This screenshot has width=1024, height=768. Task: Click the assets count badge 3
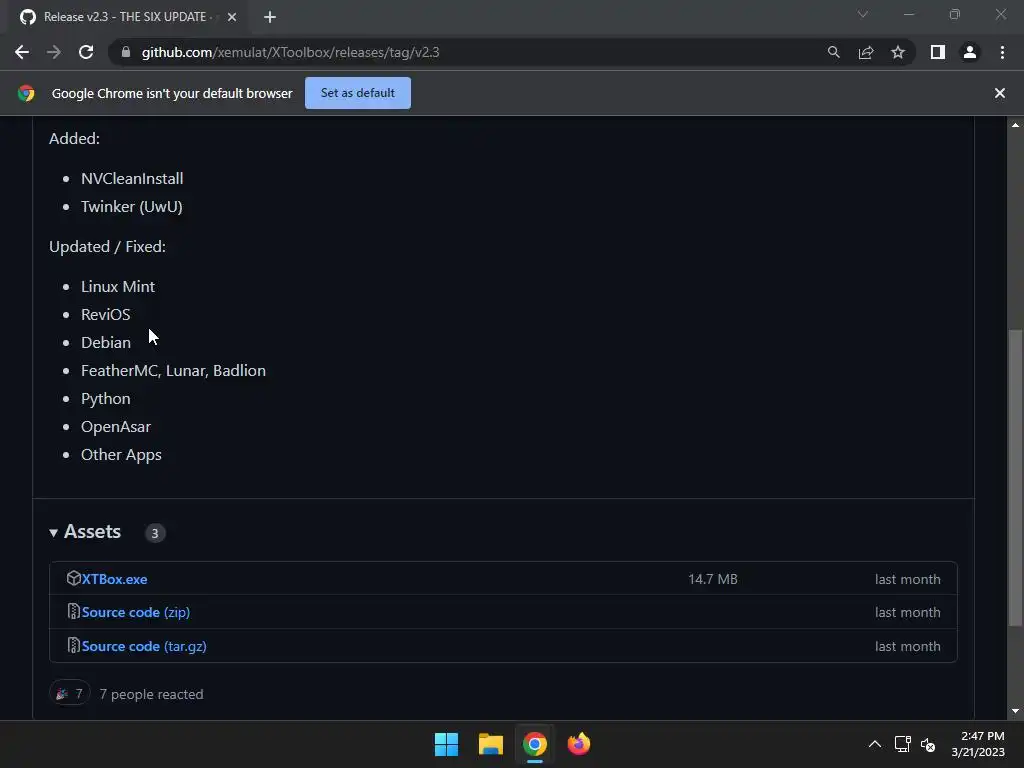coord(155,533)
